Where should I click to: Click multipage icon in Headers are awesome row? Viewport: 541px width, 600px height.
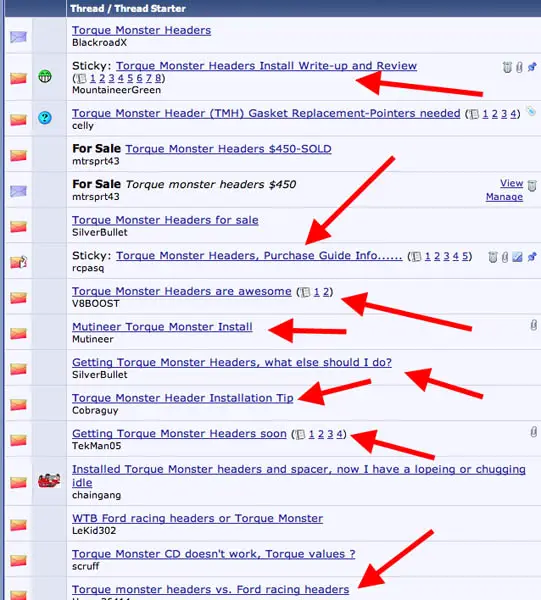point(305,292)
